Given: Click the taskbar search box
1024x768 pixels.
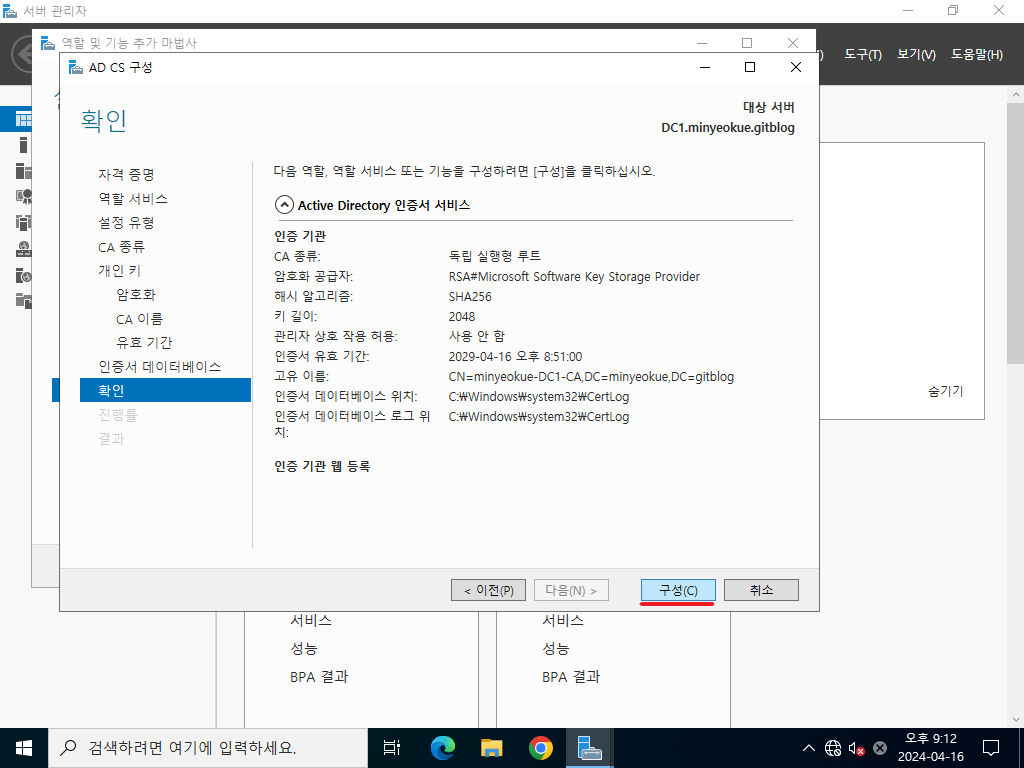Looking at the screenshot, I should (x=208, y=748).
